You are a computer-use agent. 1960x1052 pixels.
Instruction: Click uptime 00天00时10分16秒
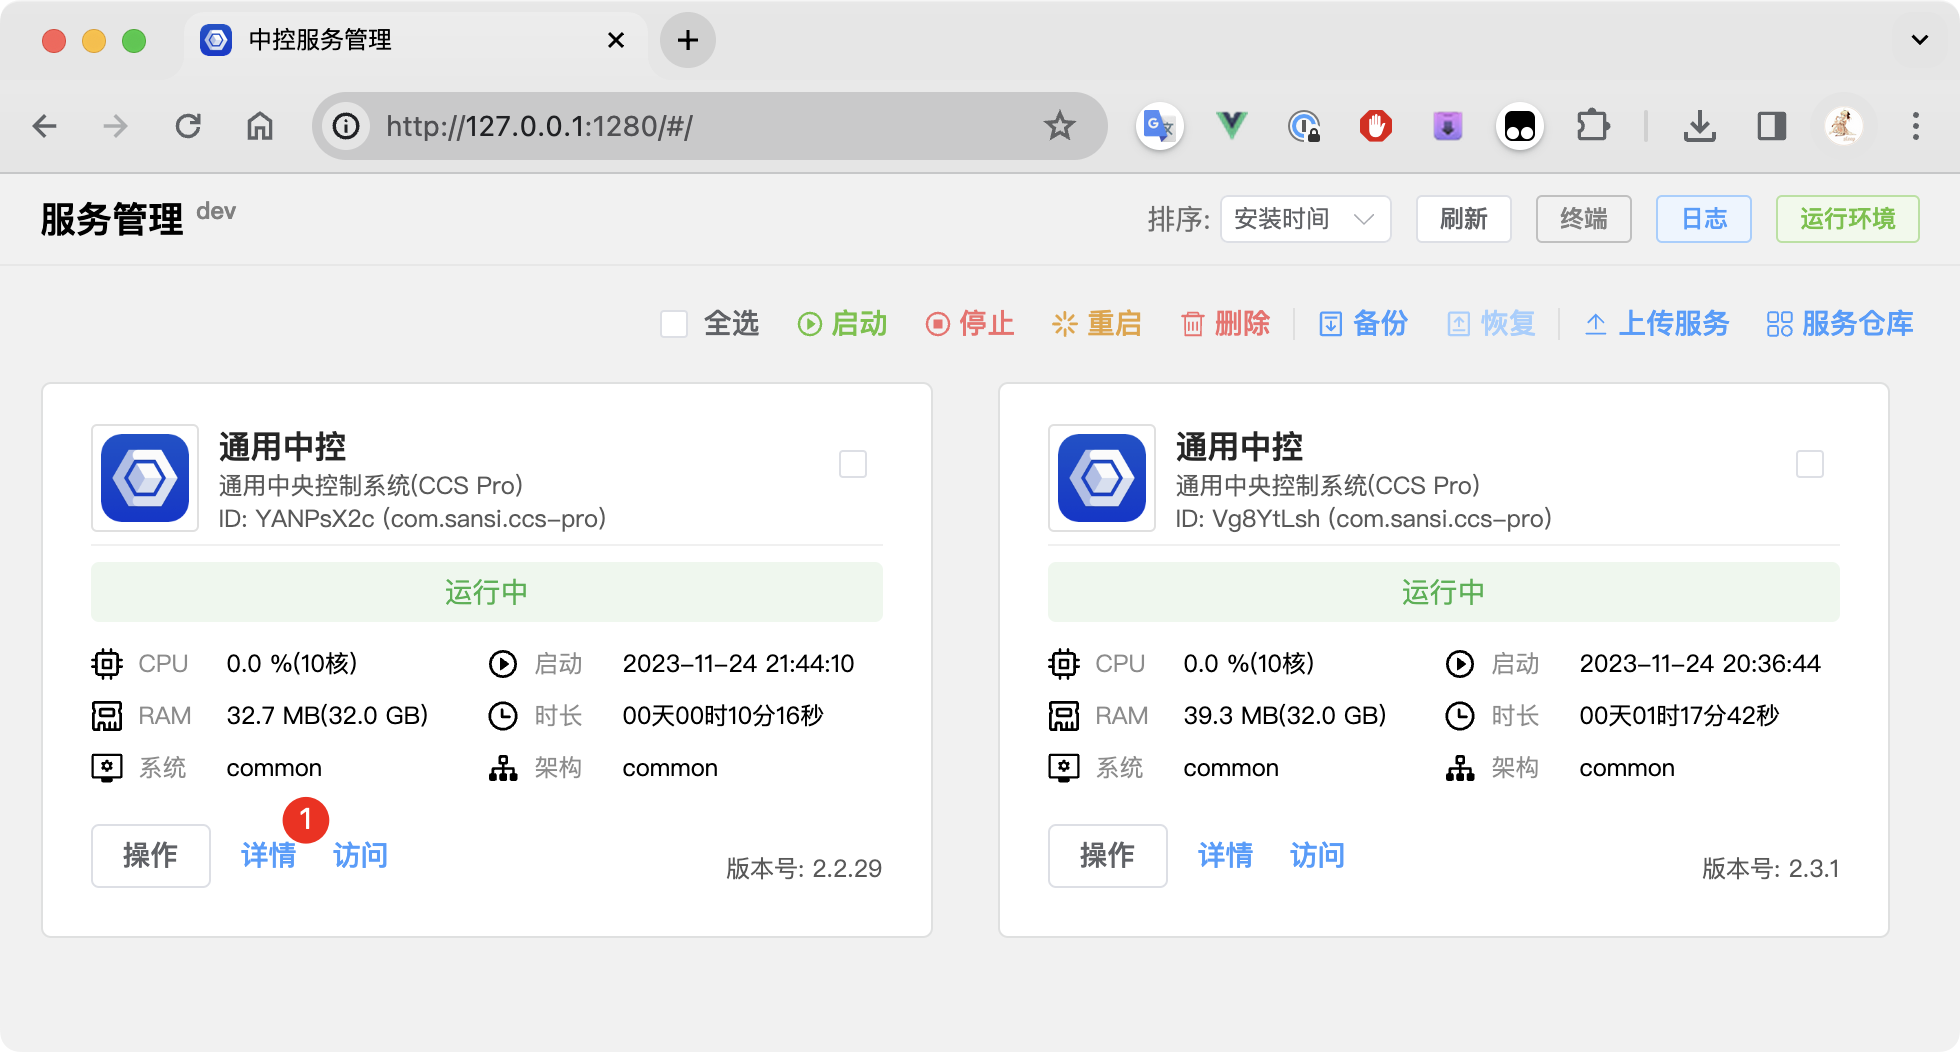pyautogui.click(x=723, y=716)
